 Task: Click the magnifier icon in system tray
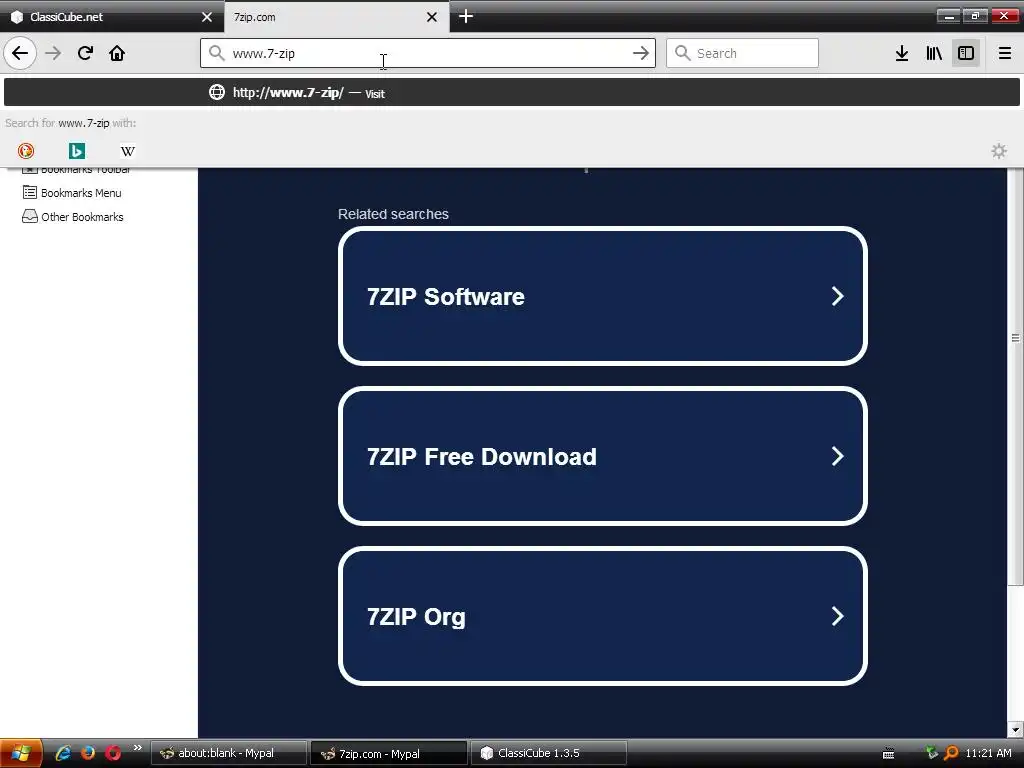tap(951, 753)
